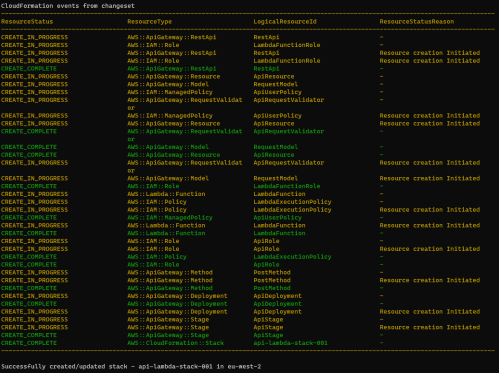Click CREATE_COMPLETE status for ApiRole
This screenshot has height=373, width=499.
point(29,265)
